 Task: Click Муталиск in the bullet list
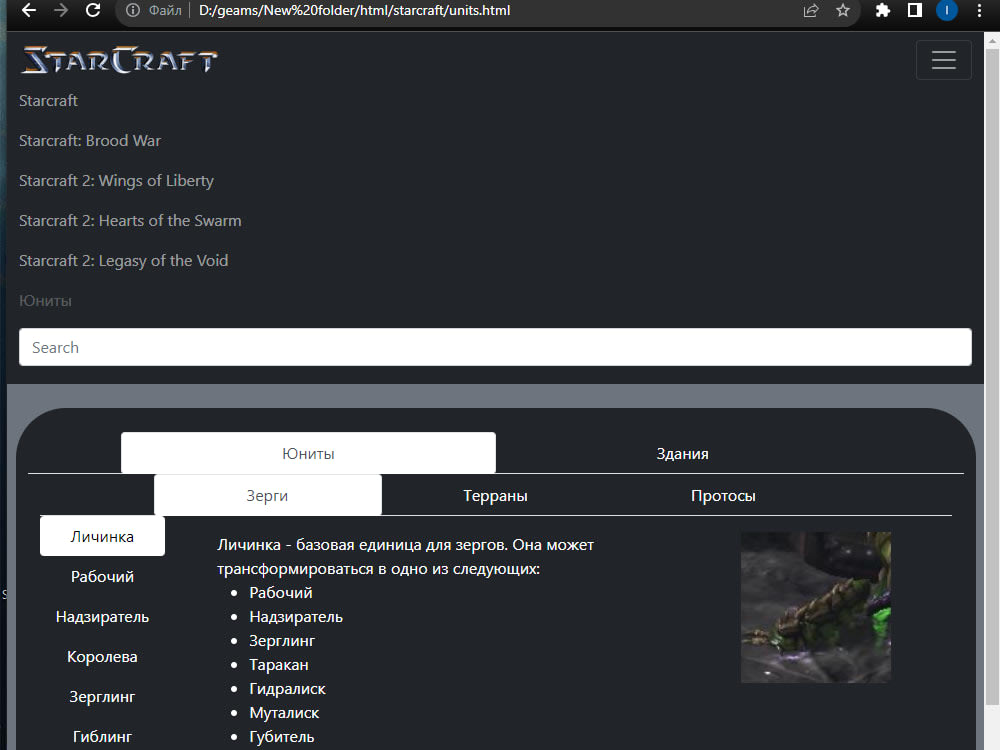pos(284,712)
